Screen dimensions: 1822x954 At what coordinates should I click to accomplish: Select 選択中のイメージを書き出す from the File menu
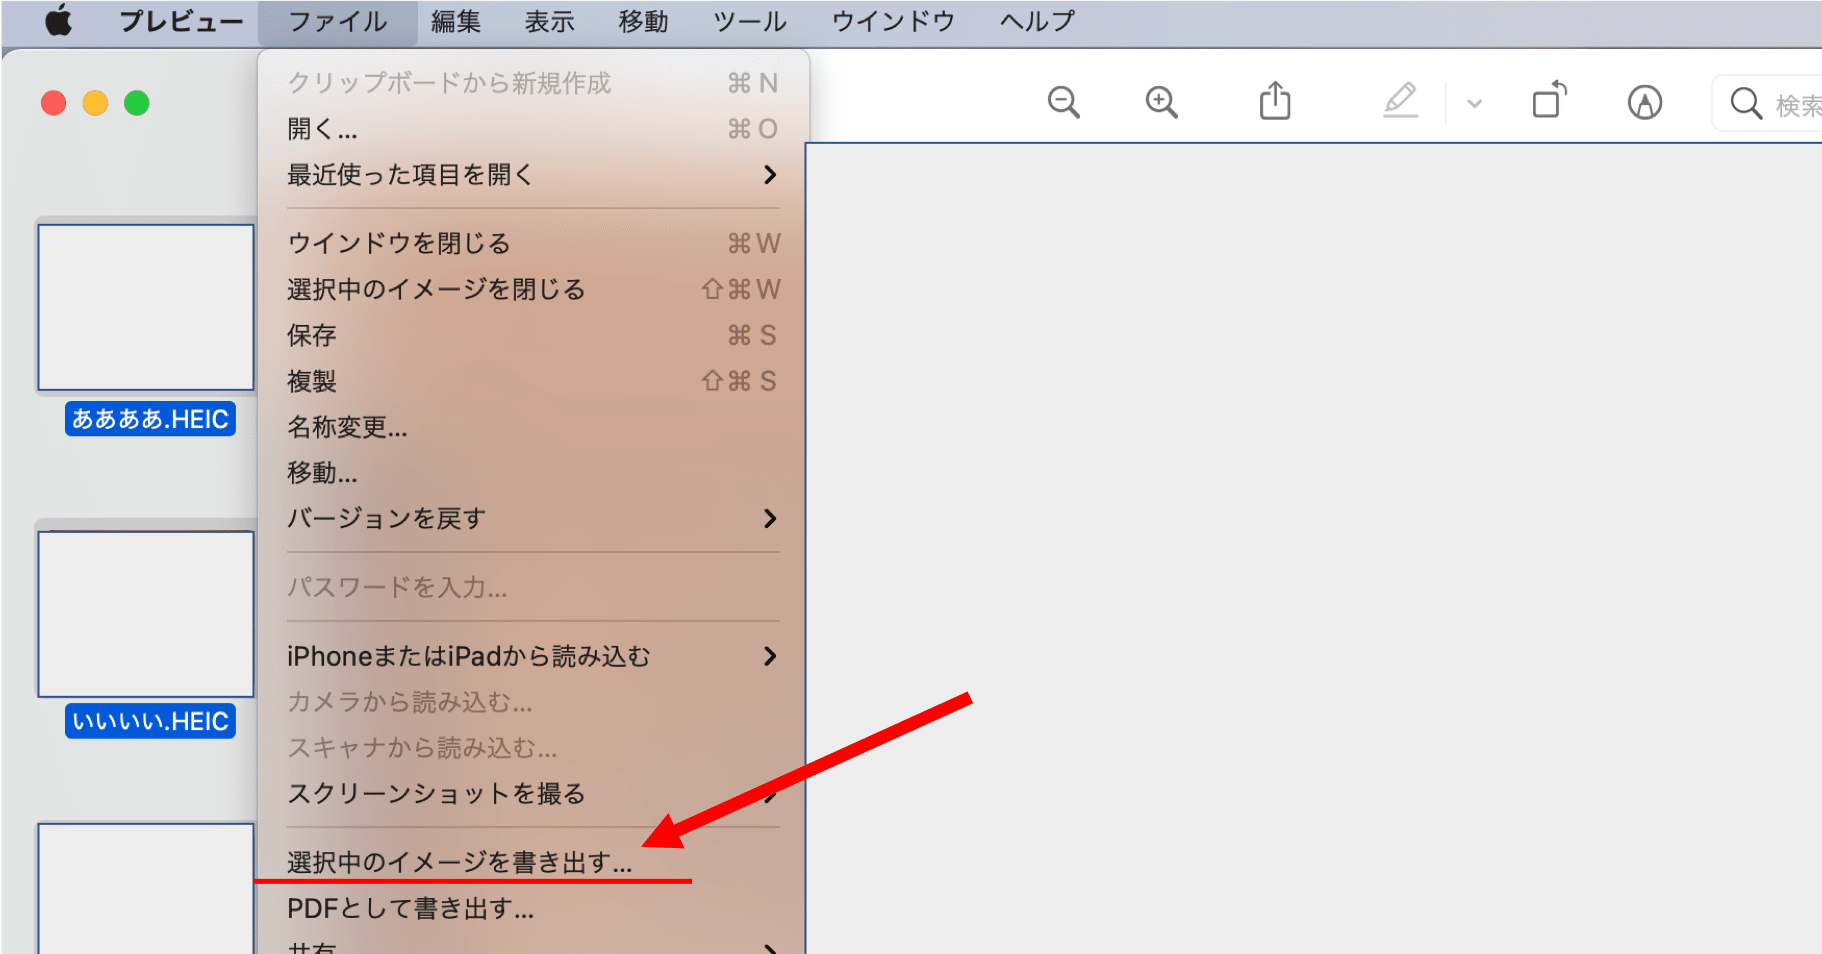tap(459, 863)
